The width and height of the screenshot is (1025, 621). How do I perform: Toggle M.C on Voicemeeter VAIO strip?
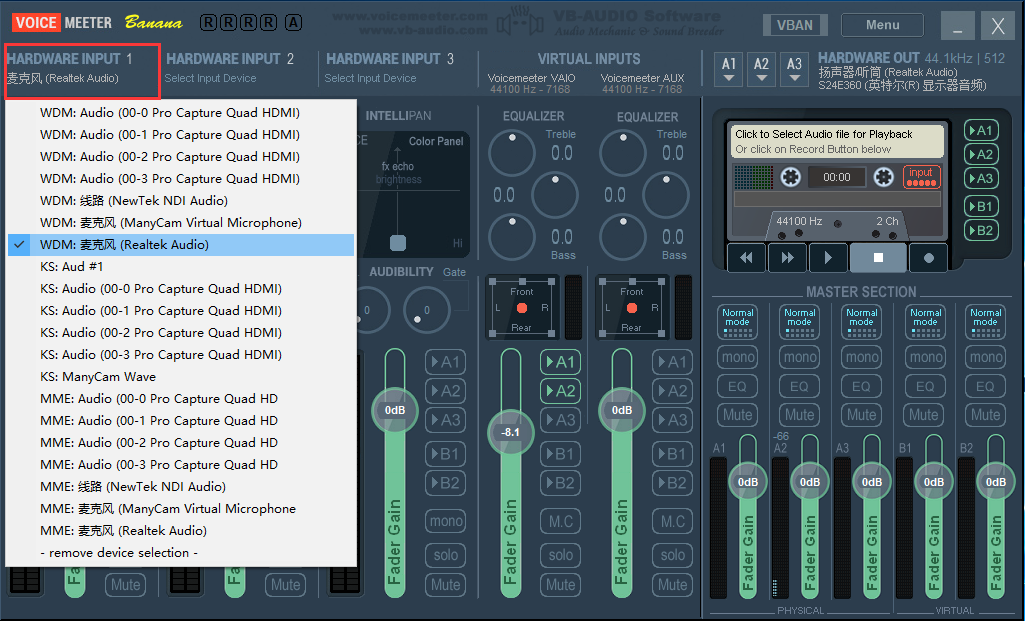click(x=560, y=521)
